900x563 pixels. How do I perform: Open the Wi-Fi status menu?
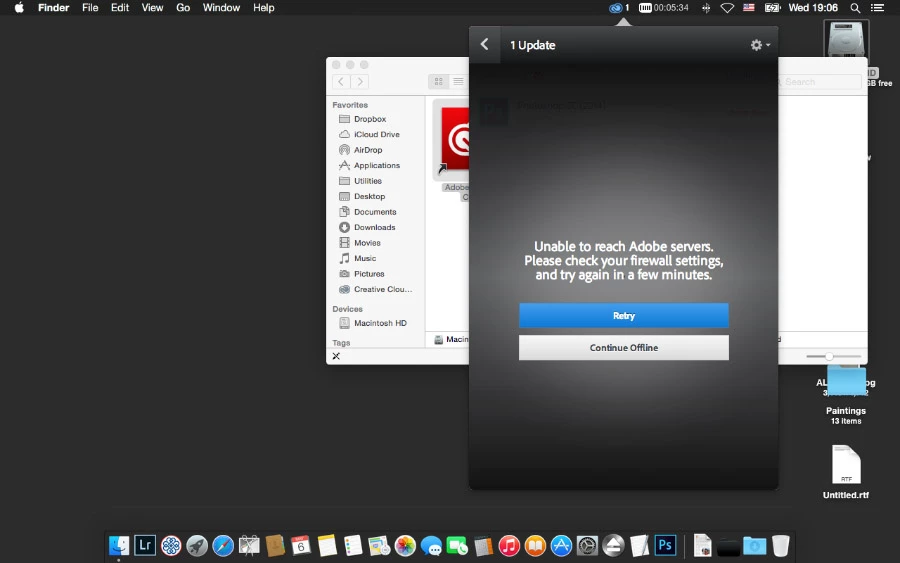tap(727, 8)
